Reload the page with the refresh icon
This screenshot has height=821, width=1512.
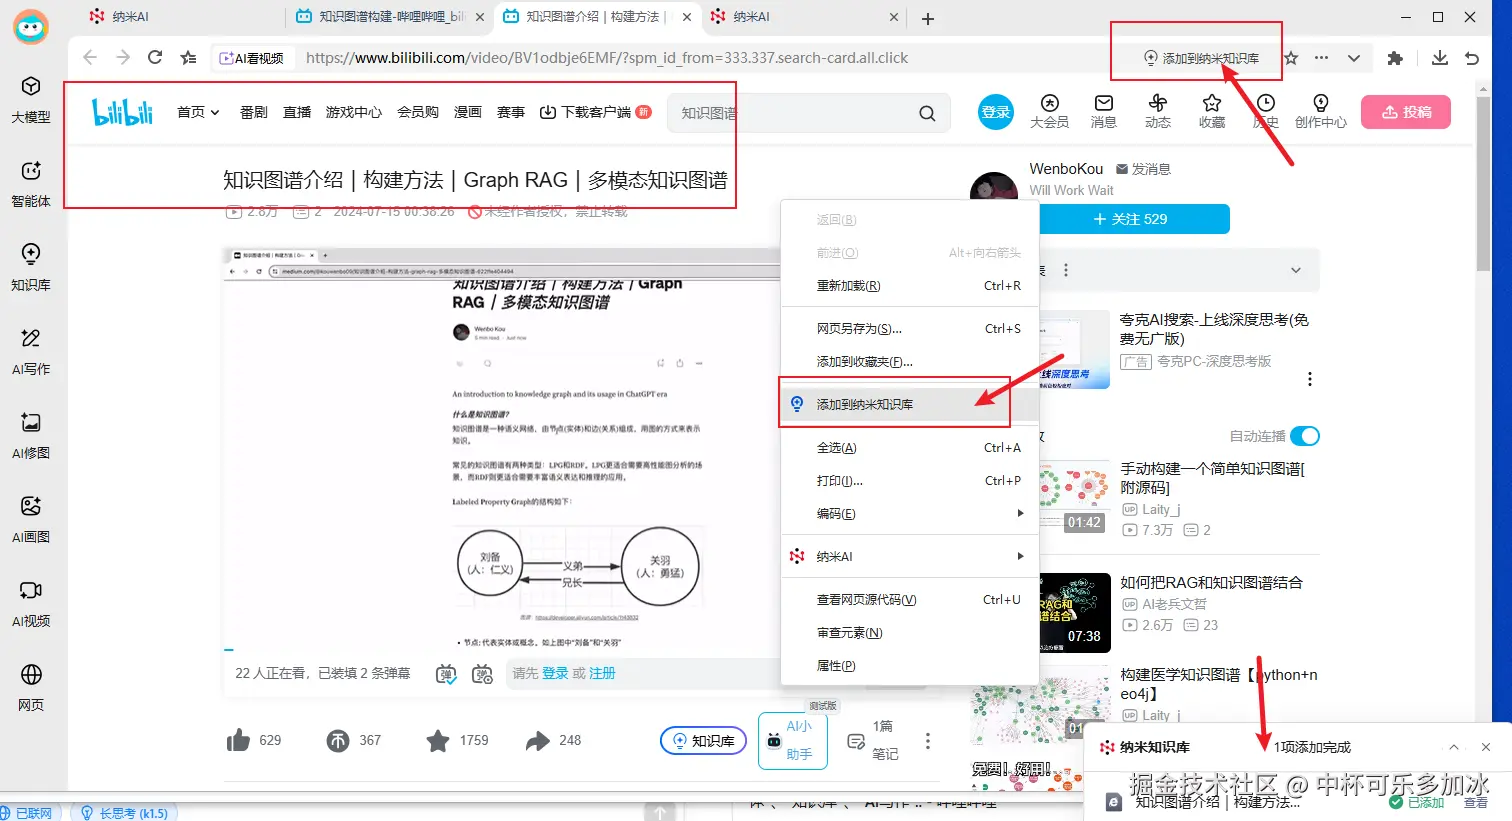155,58
